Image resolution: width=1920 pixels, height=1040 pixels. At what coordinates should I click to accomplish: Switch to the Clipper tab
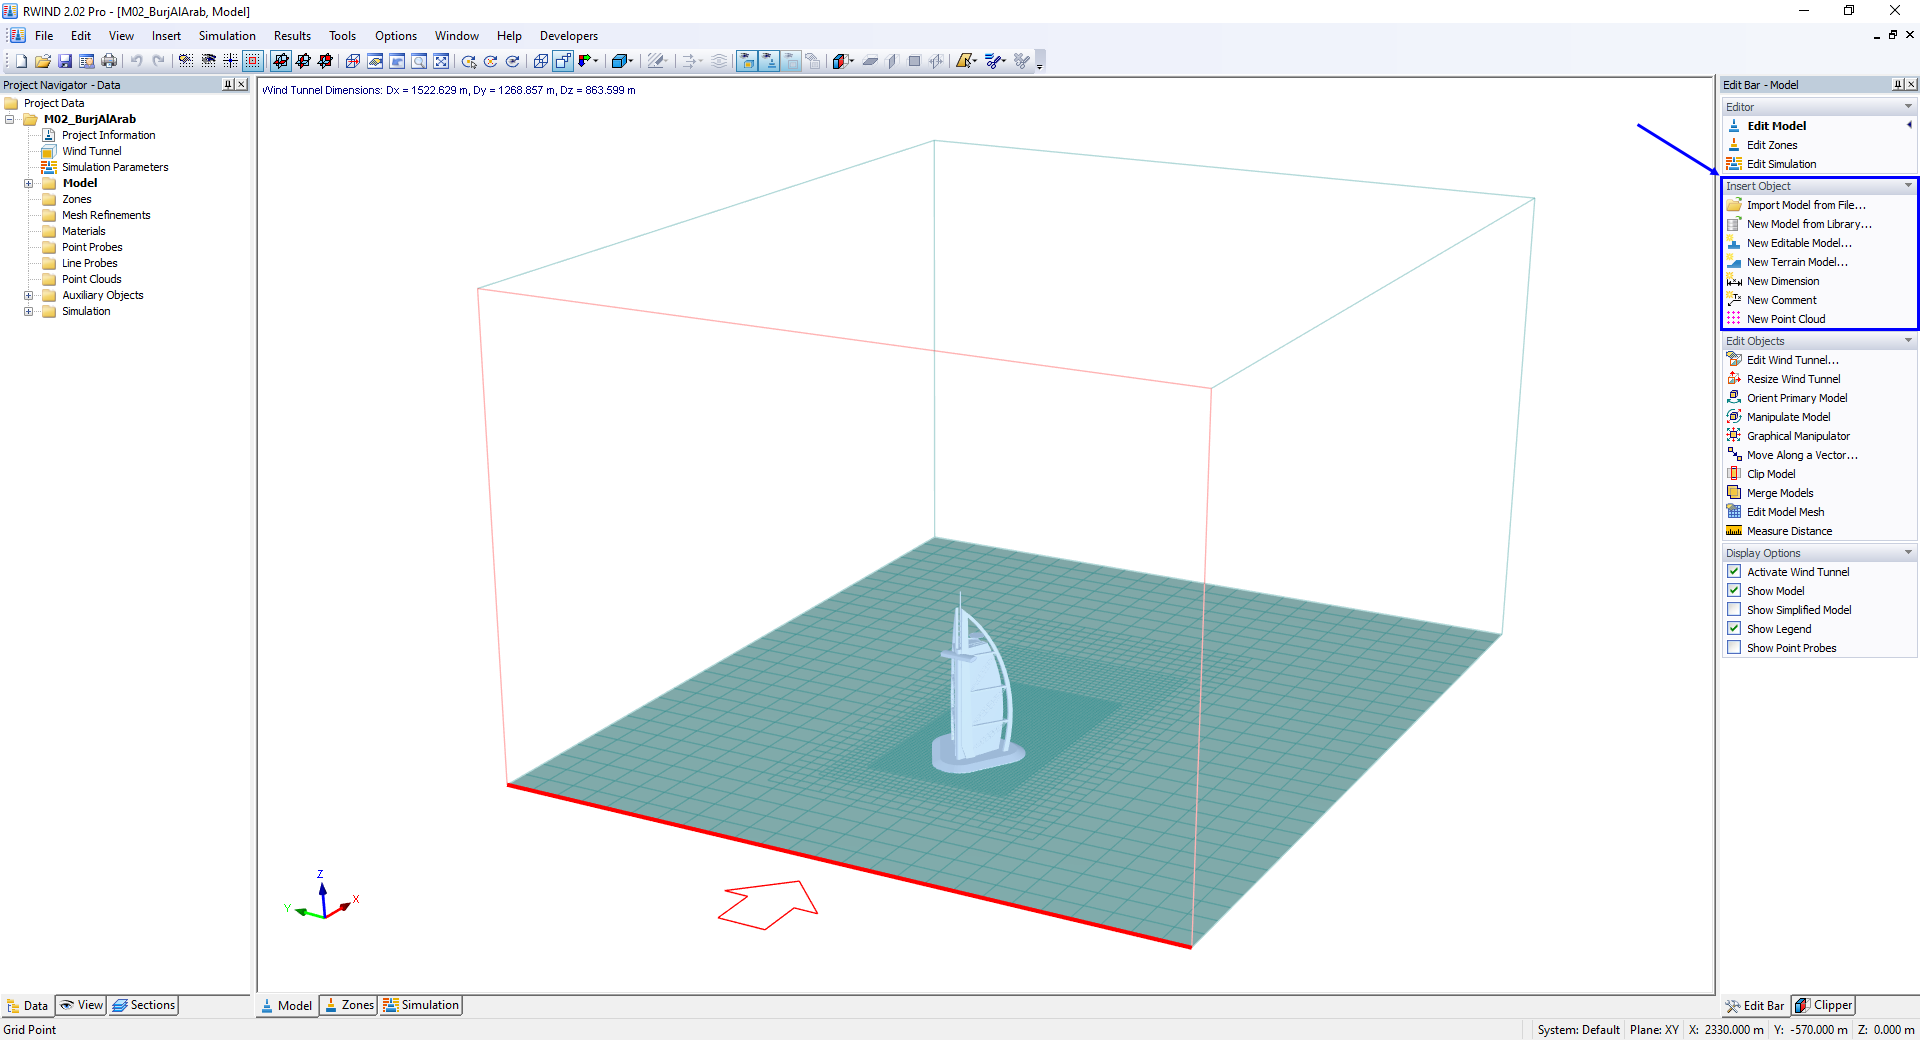pyautogui.click(x=1823, y=1005)
